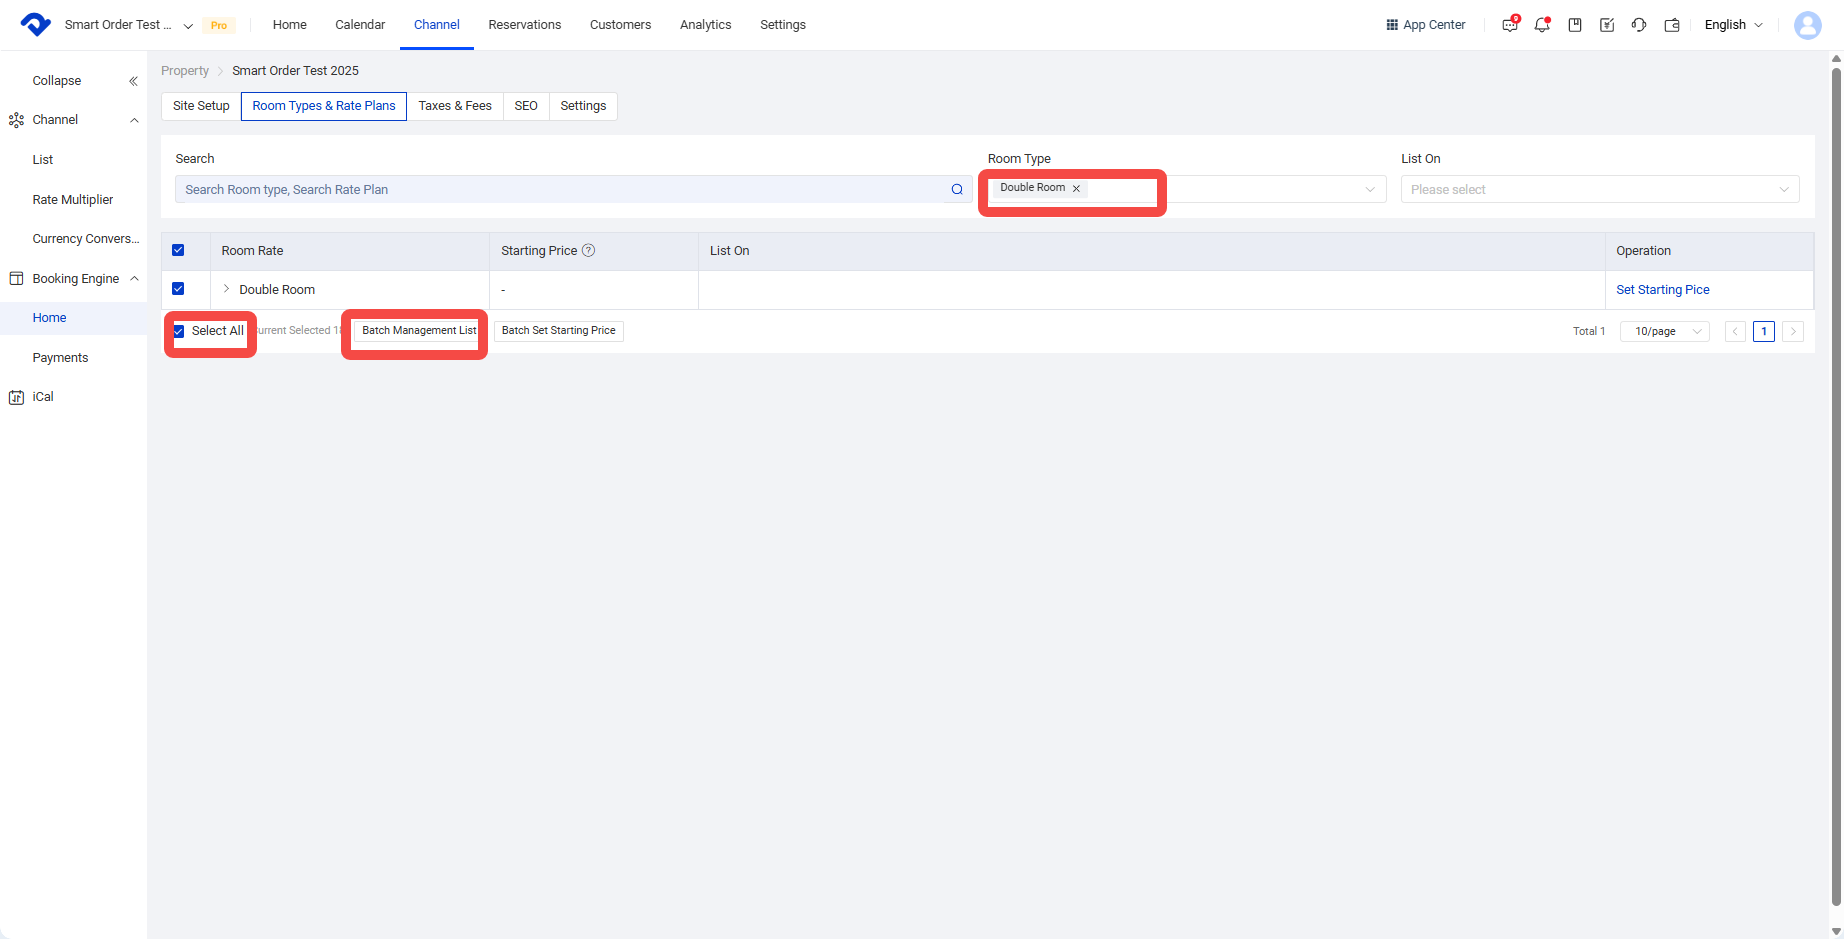Open the billing note icon with yen sign
1844x939 pixels.
(x=1607, y=25)
